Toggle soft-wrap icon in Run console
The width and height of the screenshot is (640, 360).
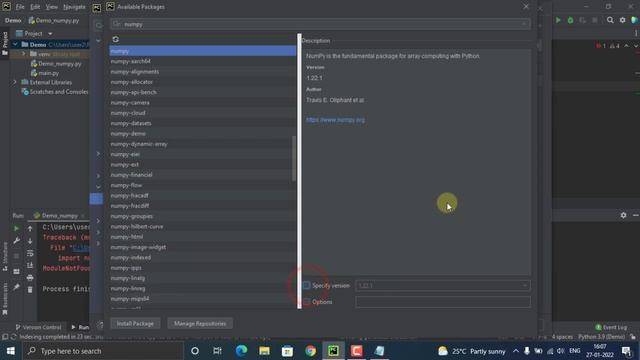click(30, 253)
